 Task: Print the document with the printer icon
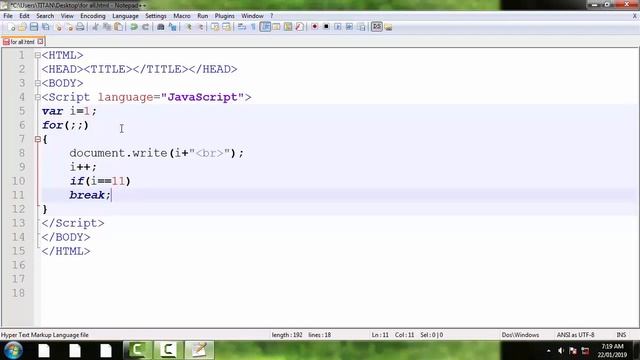pyautogui.click(x=80, y=27)
